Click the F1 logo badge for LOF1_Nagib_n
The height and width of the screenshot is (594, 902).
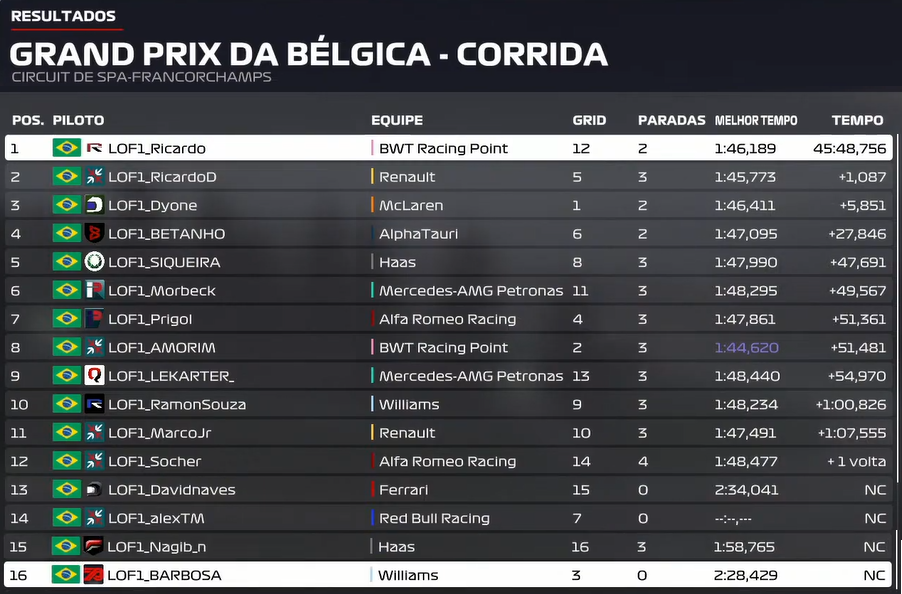point(94,546)
